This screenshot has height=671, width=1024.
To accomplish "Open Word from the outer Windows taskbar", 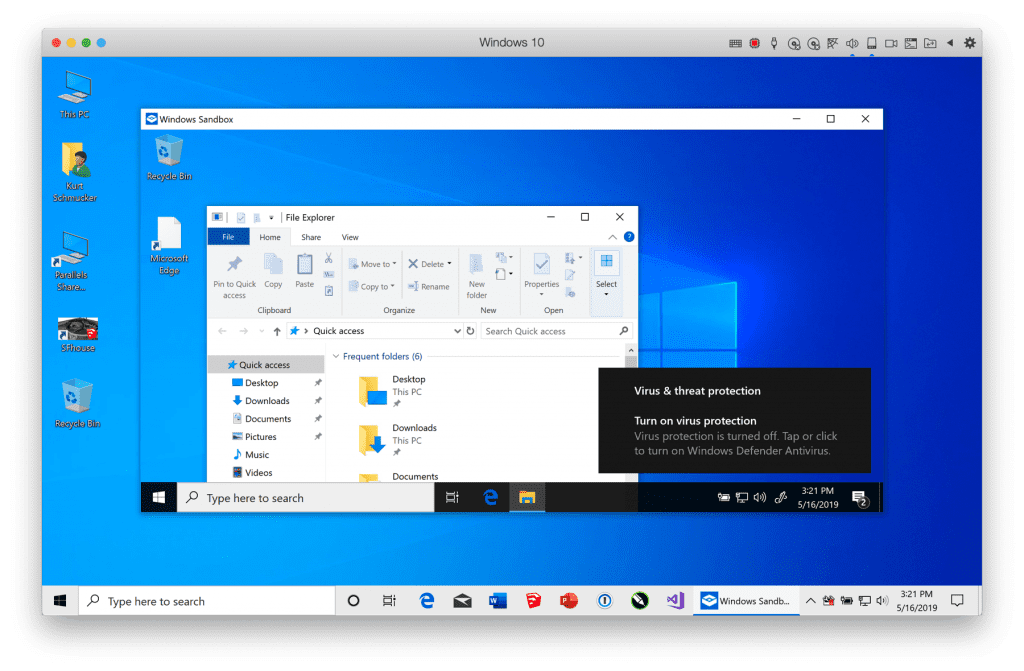I will (x=498, y=600).
